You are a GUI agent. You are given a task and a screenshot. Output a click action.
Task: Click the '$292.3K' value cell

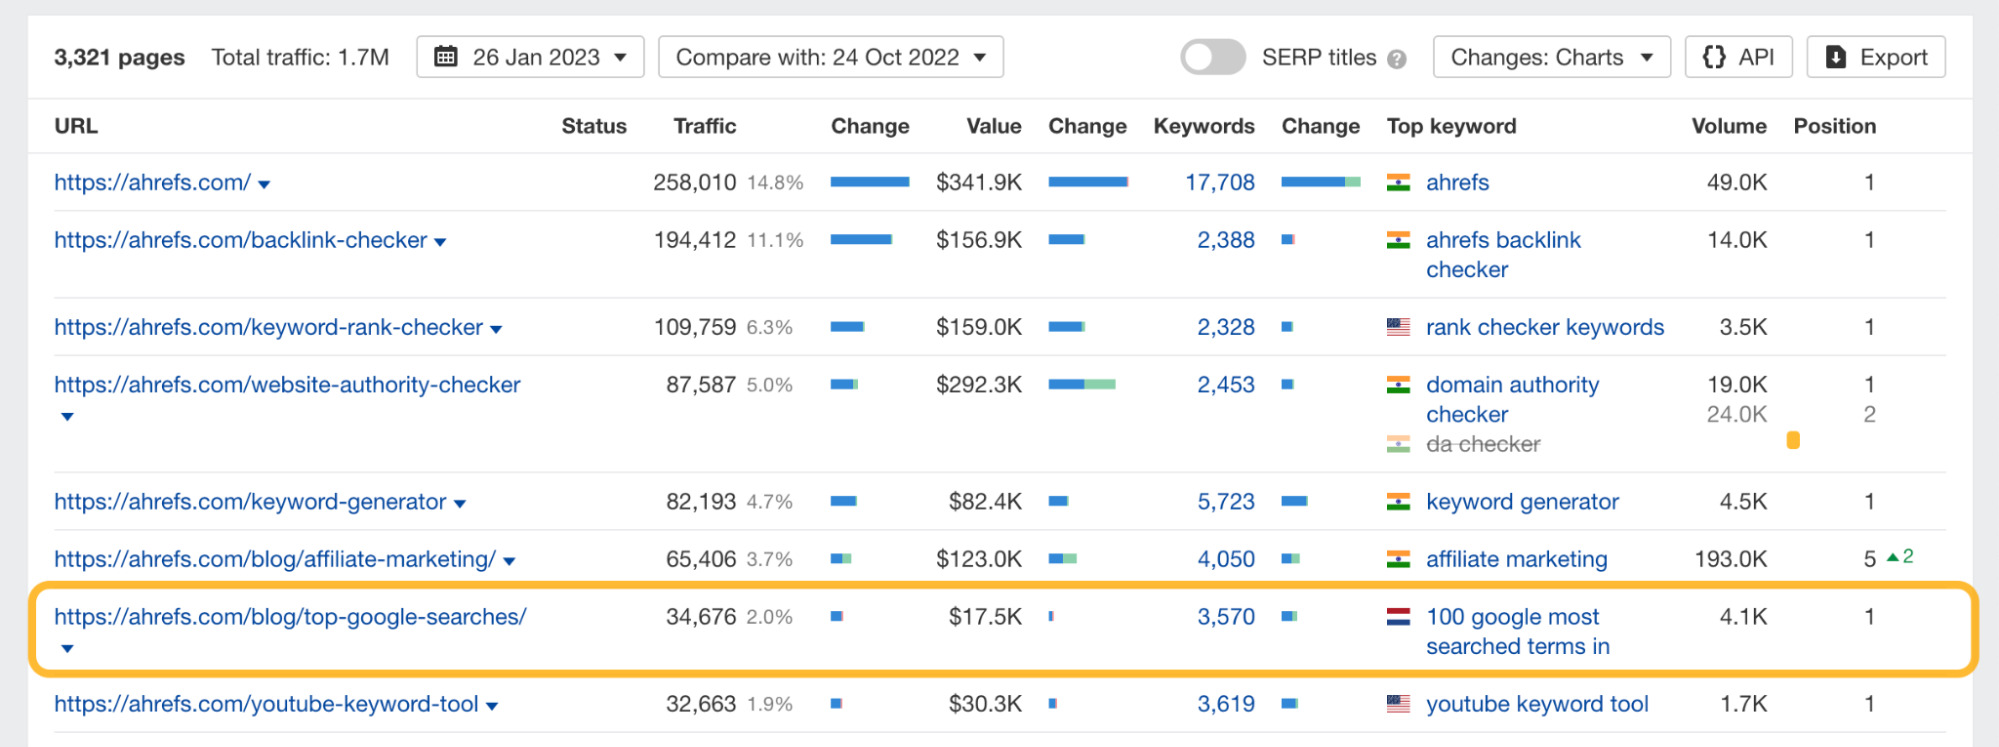979,385
